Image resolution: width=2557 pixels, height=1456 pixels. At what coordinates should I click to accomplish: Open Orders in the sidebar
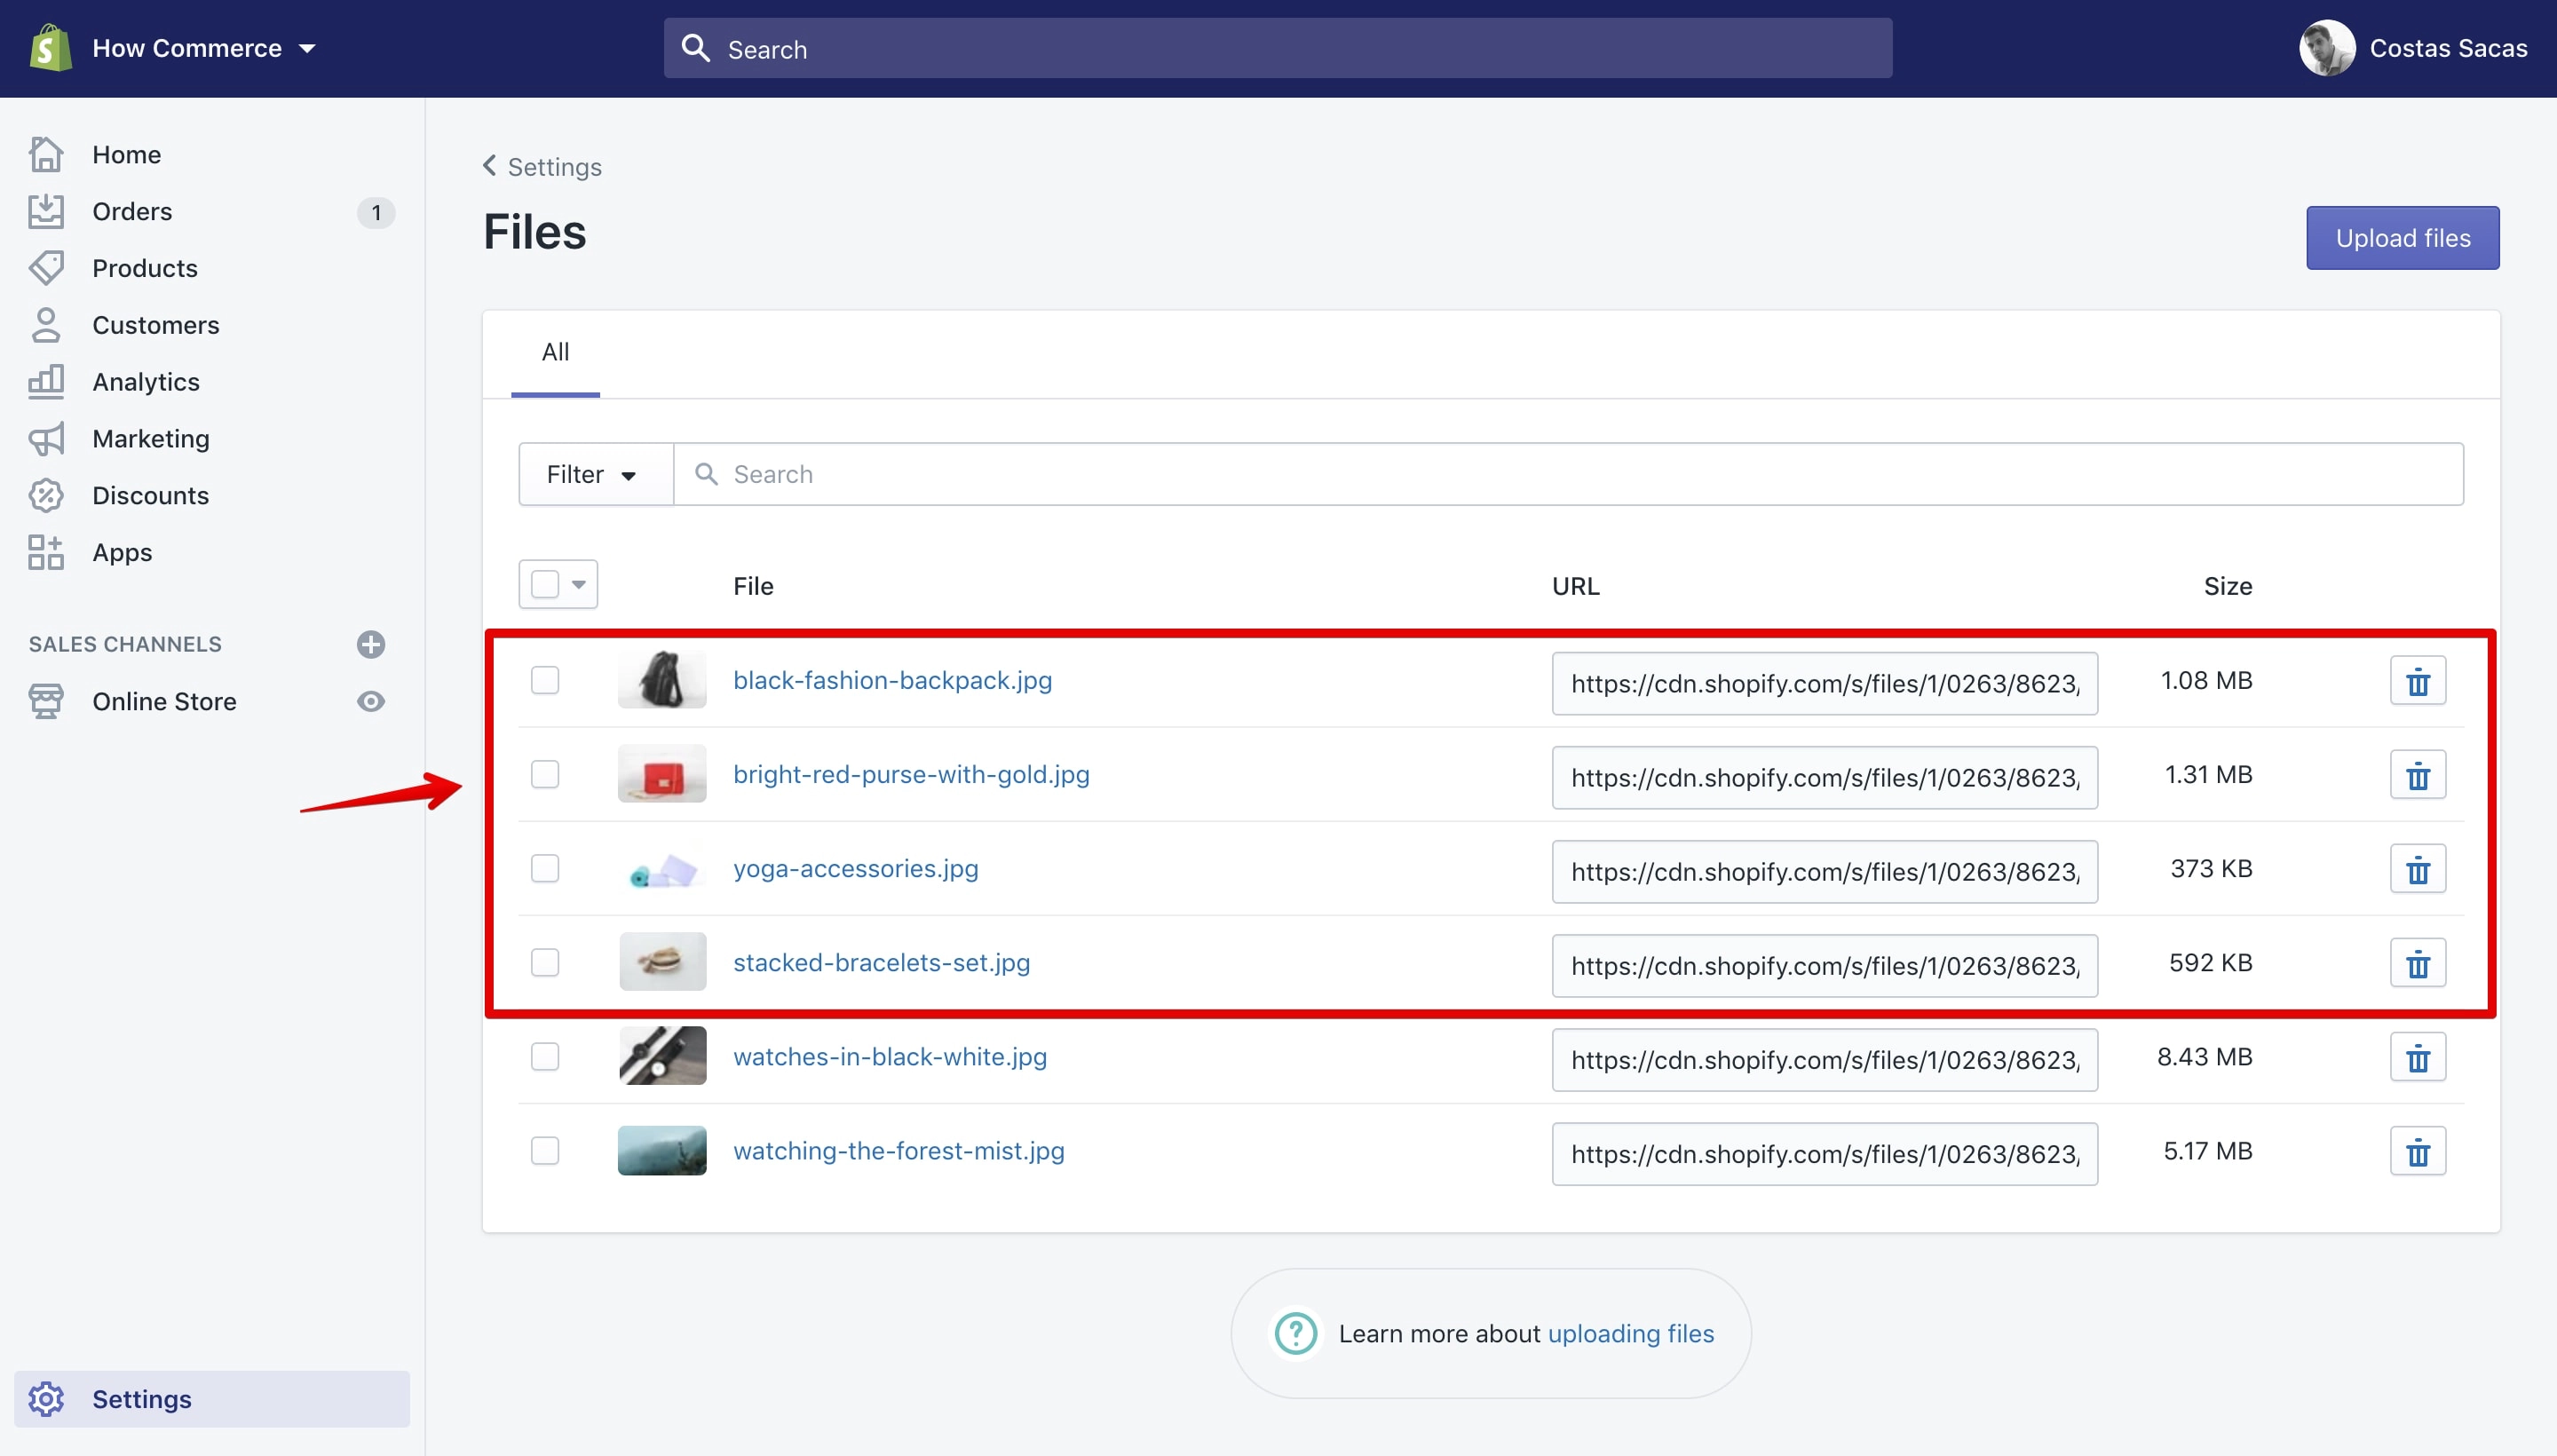pyautogui.click(x=132, y=211)
